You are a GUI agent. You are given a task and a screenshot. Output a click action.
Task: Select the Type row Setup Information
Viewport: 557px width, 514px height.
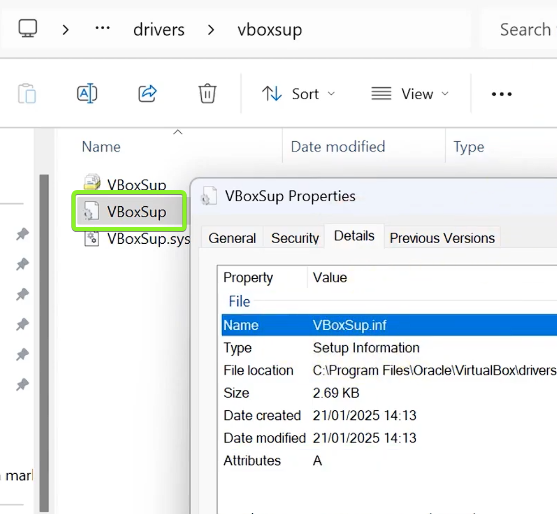389,348
